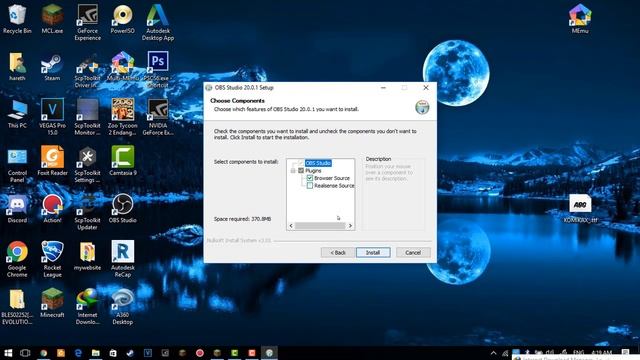The height and width of the screenshot is (360, 640).
Task: Select the OBS Studio component row
Action: [318, 163]
